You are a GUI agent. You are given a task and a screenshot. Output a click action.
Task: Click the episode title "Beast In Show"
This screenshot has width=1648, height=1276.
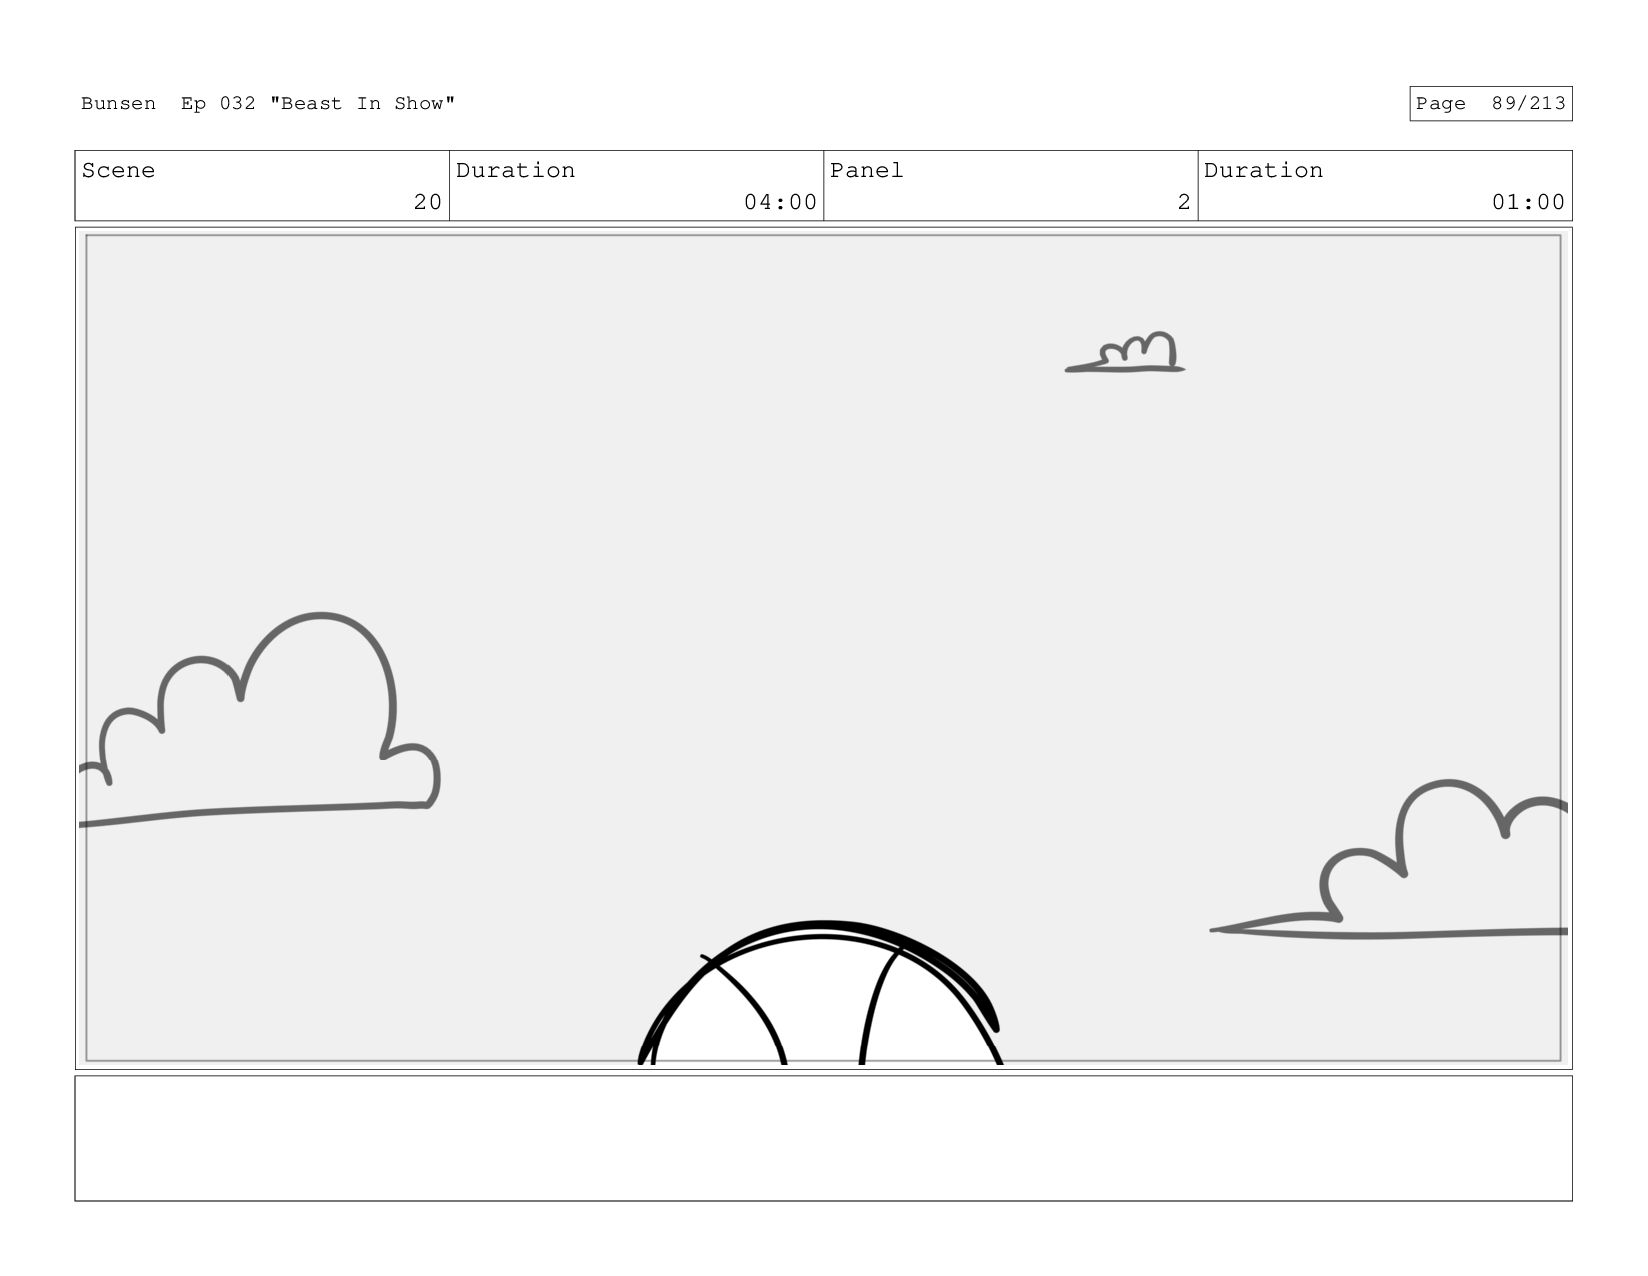point(362,104)
